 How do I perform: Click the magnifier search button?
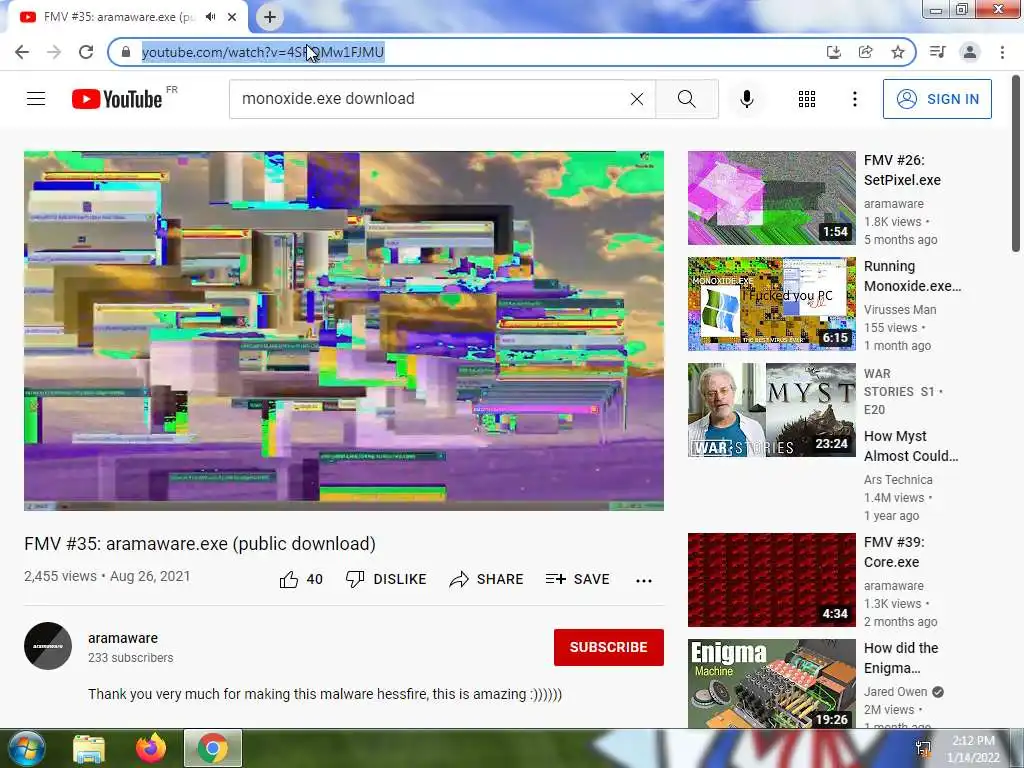tap(686, 99)
